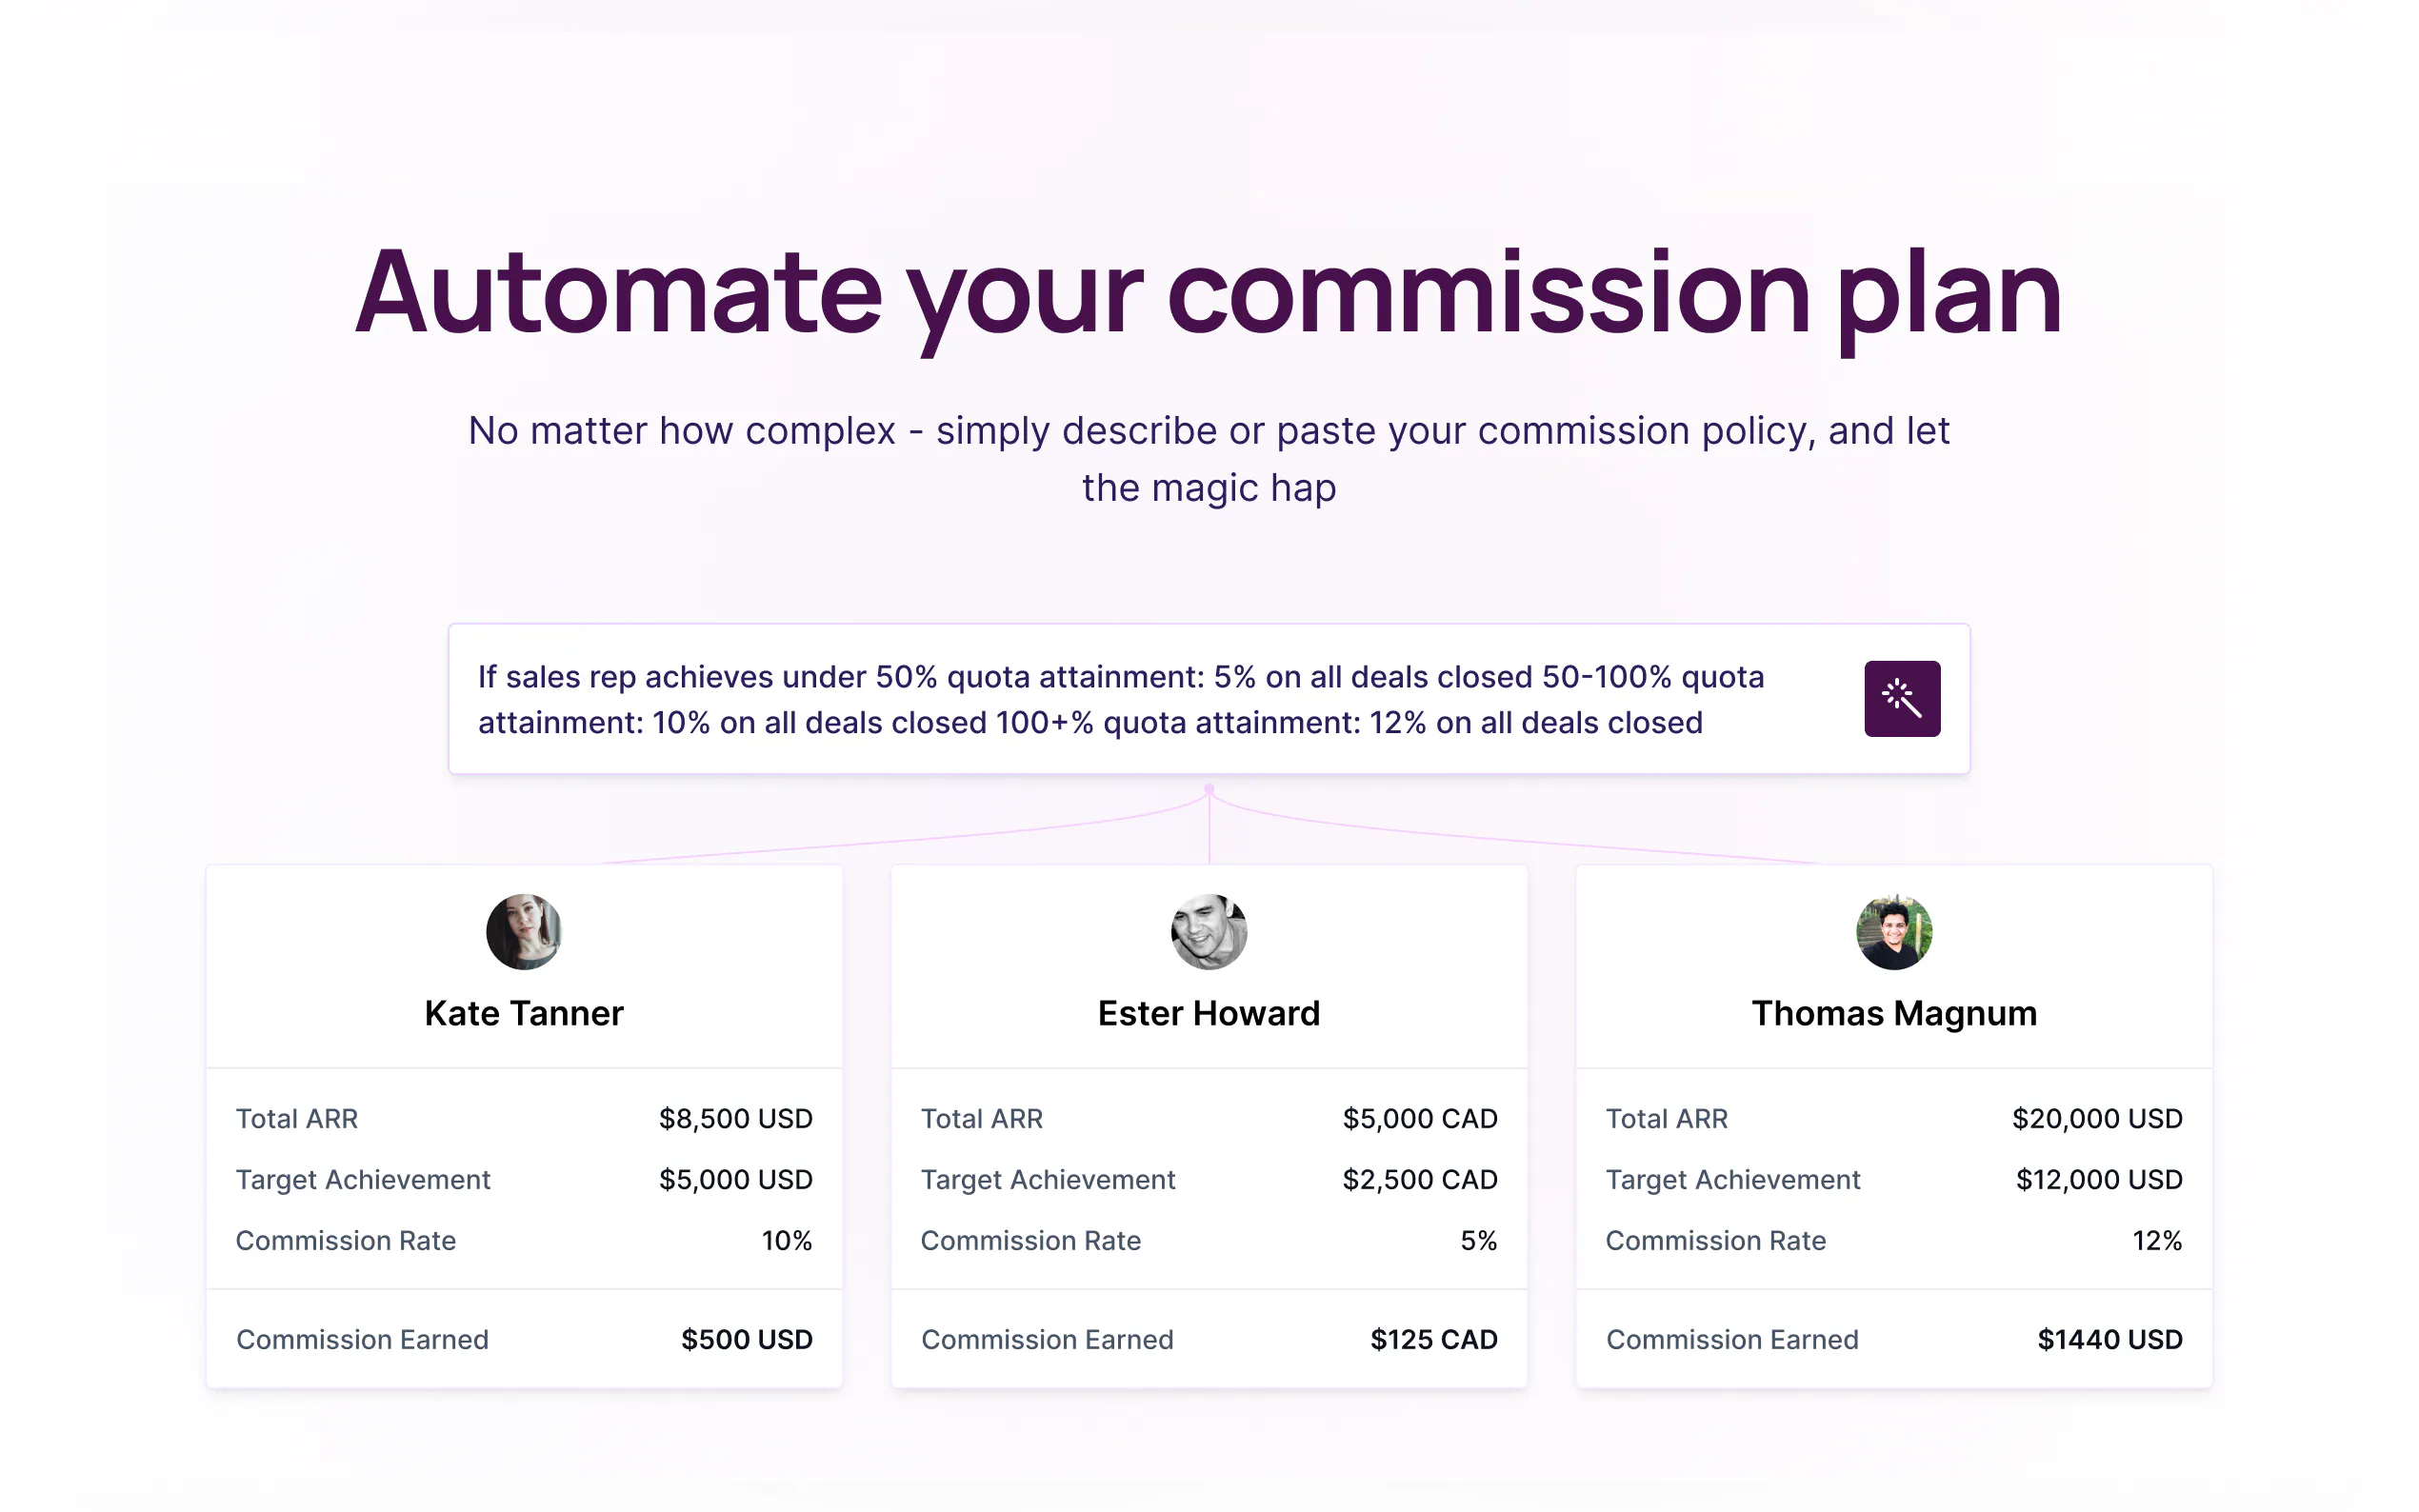The image size is (2419, 1512).
Task: Click into the commission policy text field
Action: click(x=1120, y=699)
